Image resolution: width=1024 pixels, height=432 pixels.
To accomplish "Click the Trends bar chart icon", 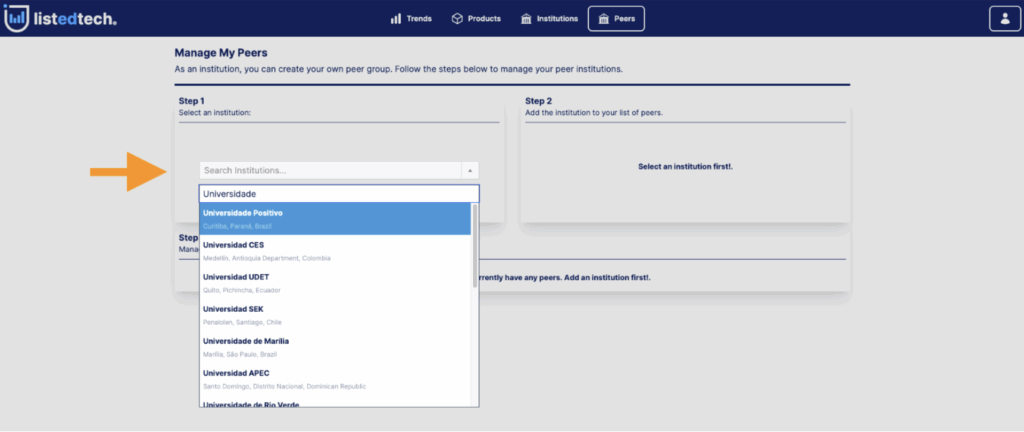I will pyautogui.click(x=396, y=19).
